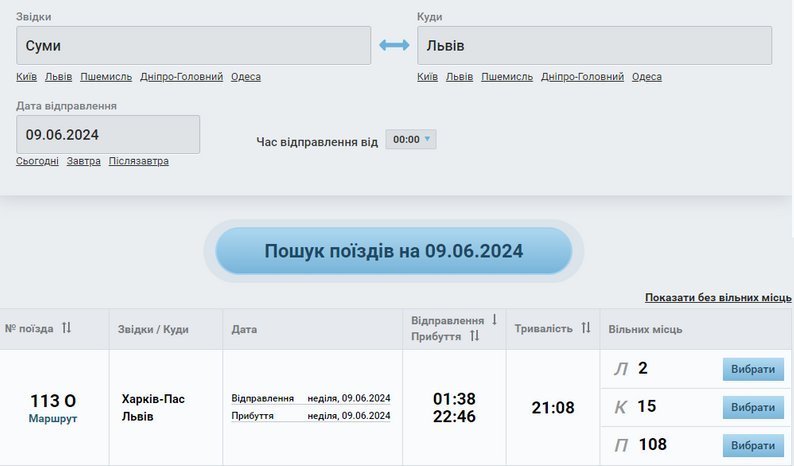Sort by departure time arrow
The width and height of the screenshot is (794, 466).
pyautogui.click(x=494, y=320)
